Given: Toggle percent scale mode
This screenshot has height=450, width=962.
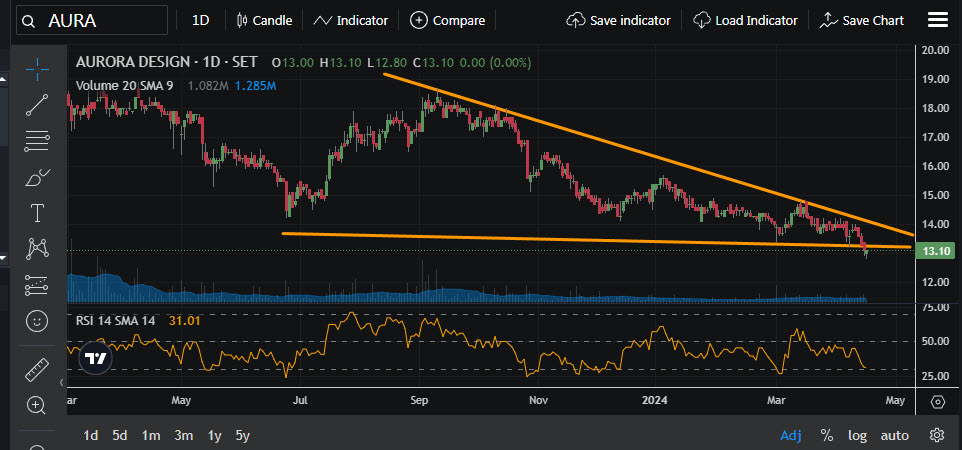Looking at the screenshot, I should 827,435.
